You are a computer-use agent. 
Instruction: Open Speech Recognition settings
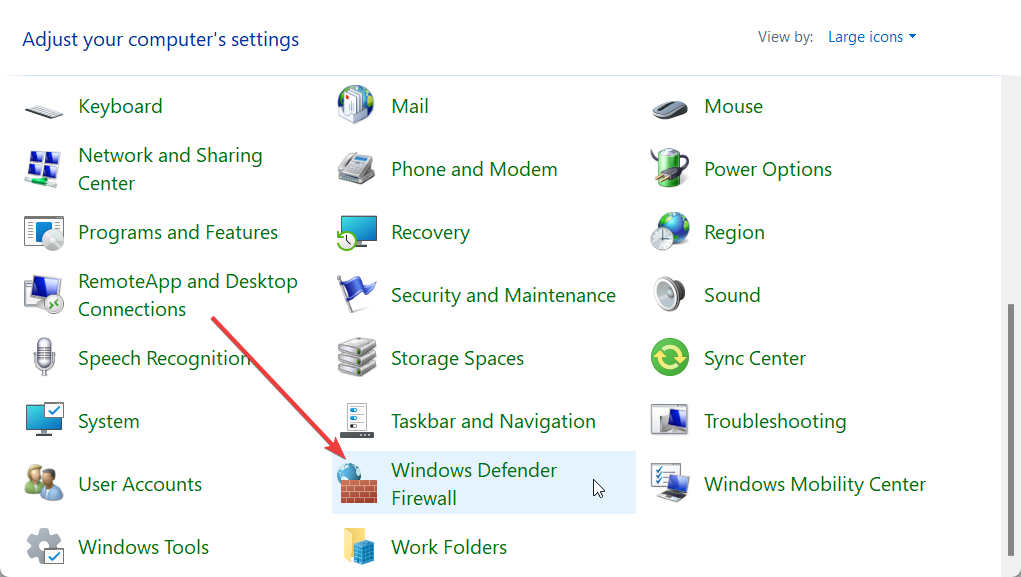(163, 358)
